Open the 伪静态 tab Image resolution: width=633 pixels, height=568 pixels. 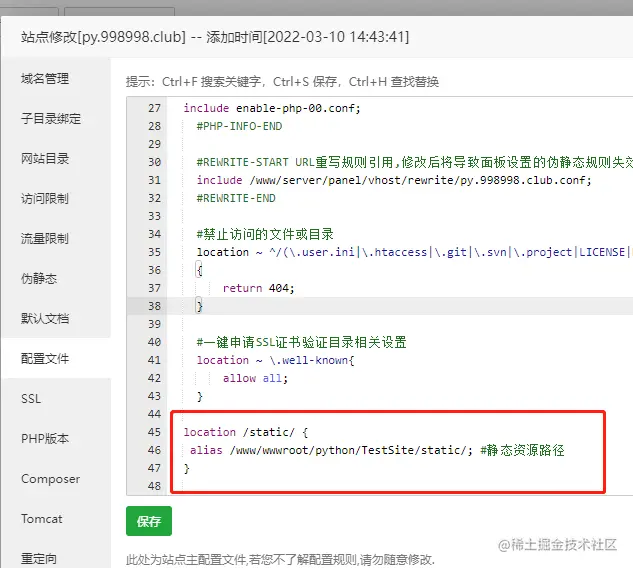[39, 278]
